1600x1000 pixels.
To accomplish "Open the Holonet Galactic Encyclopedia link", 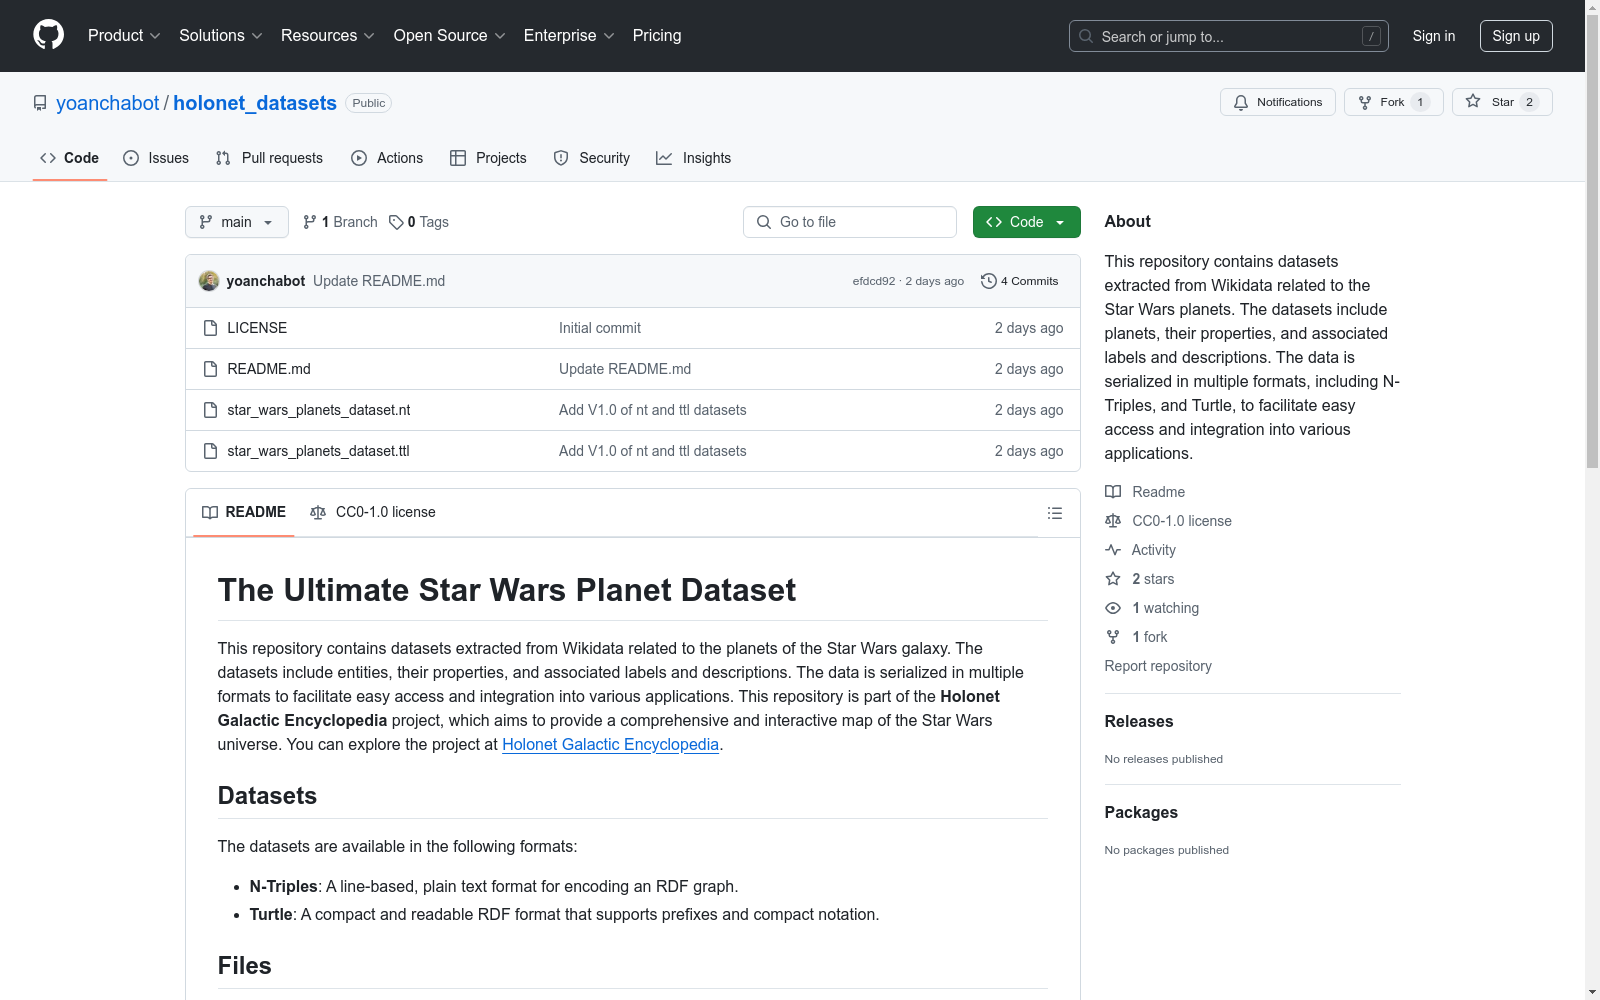I will point(610,744).
